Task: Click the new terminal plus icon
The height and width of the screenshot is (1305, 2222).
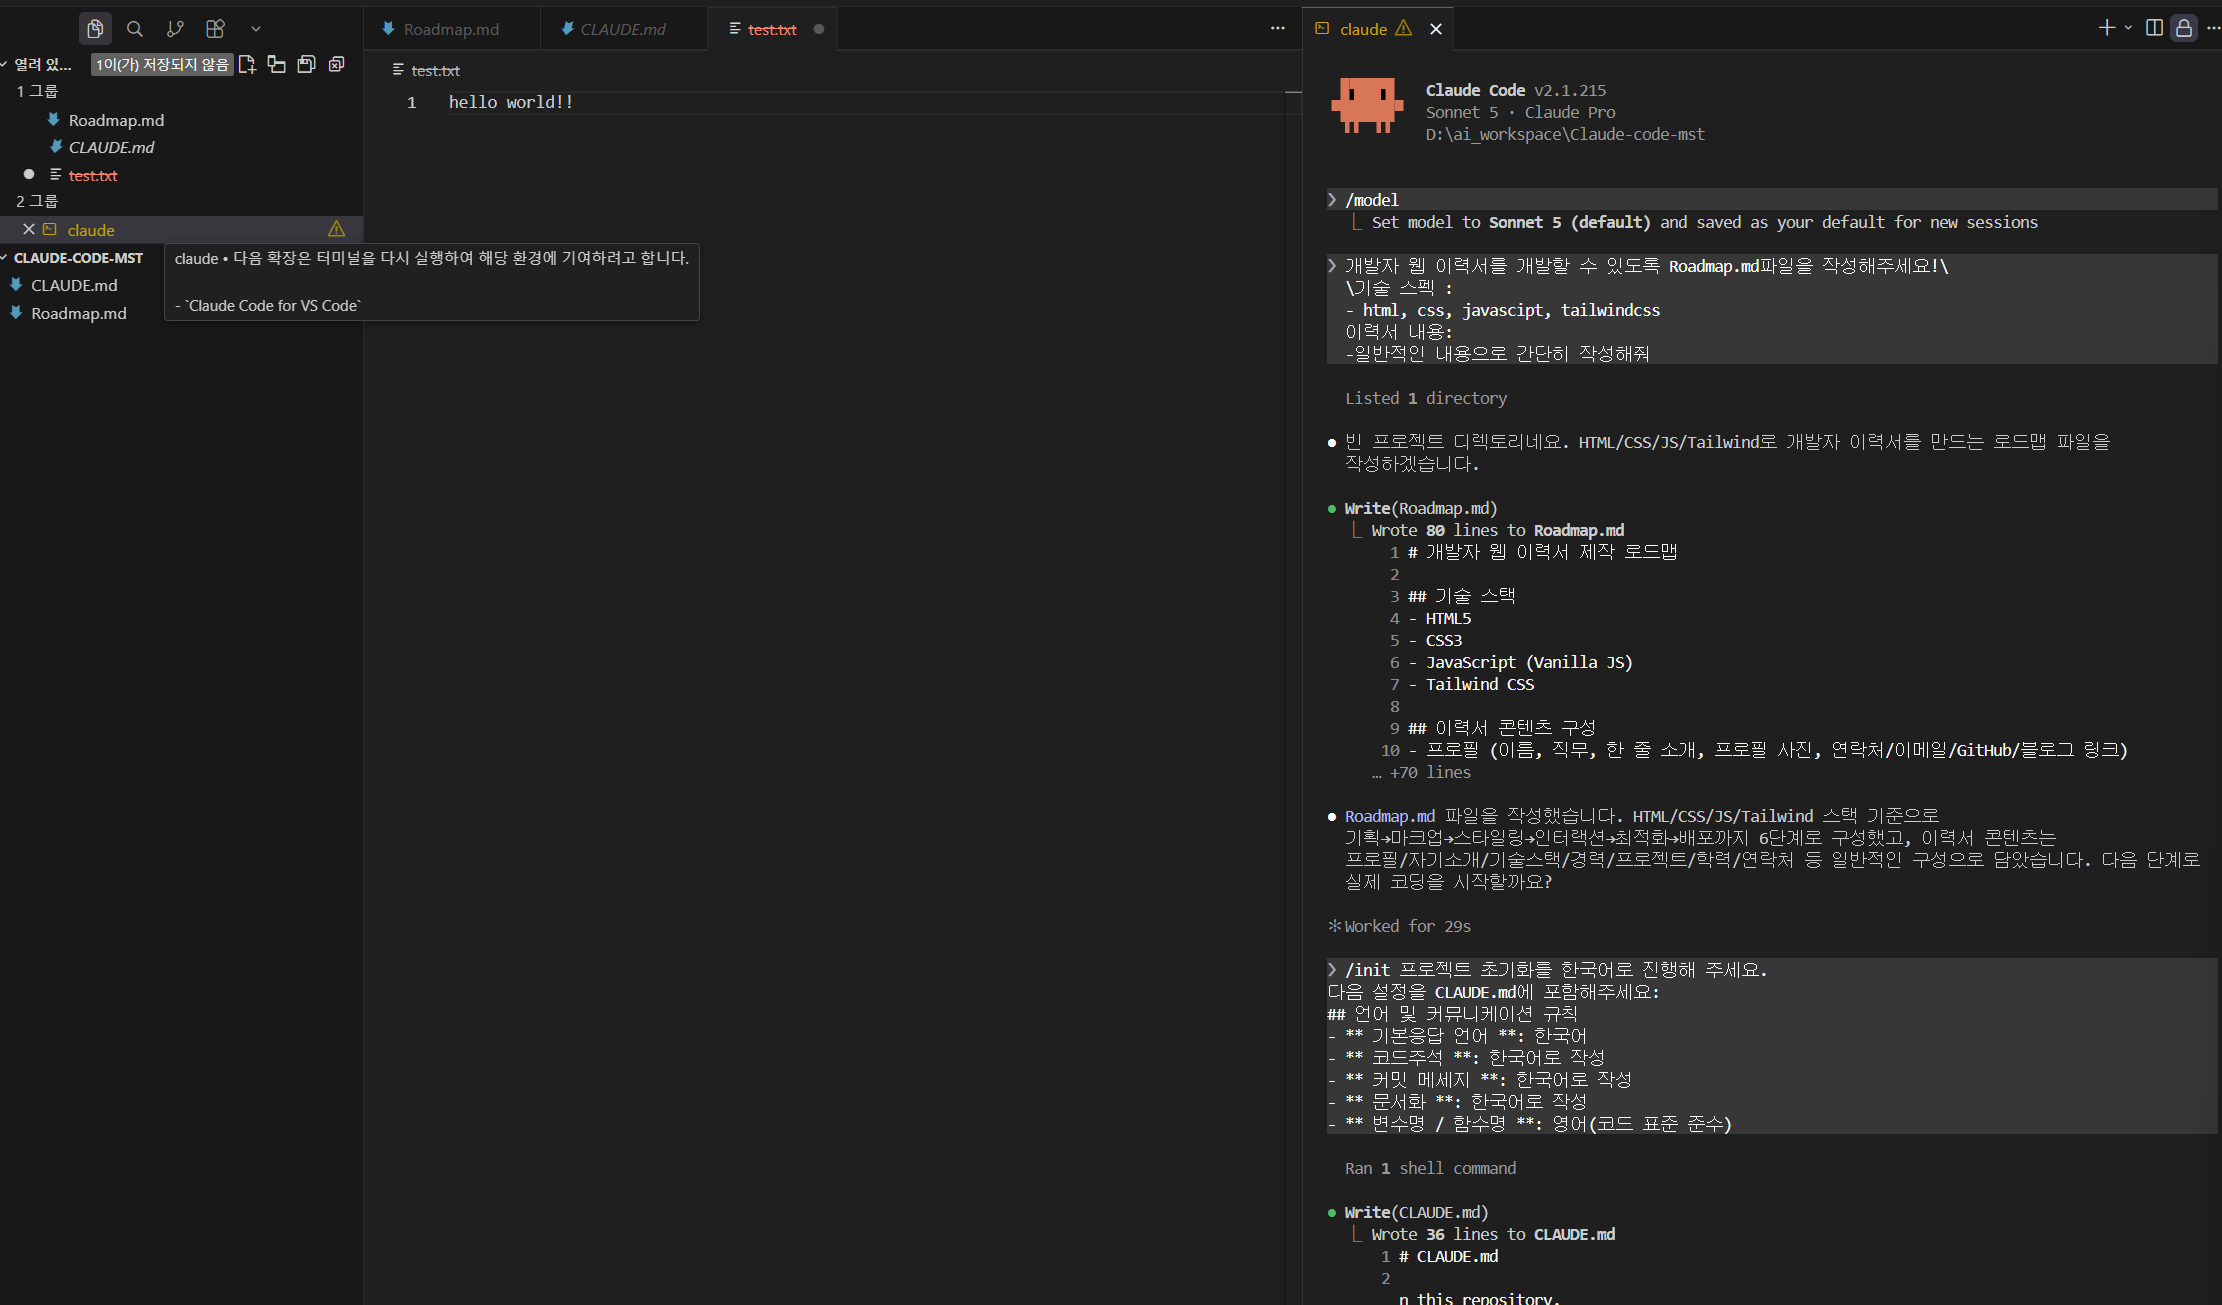Action: coord(2107,28)
